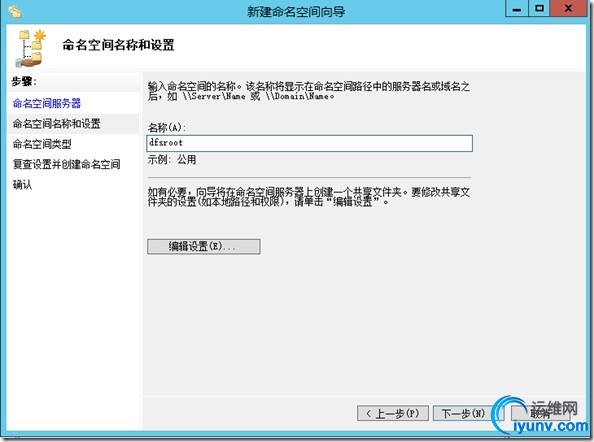
Task: Click the 名称 input field containing dfsroot
Action: [310, 143]
